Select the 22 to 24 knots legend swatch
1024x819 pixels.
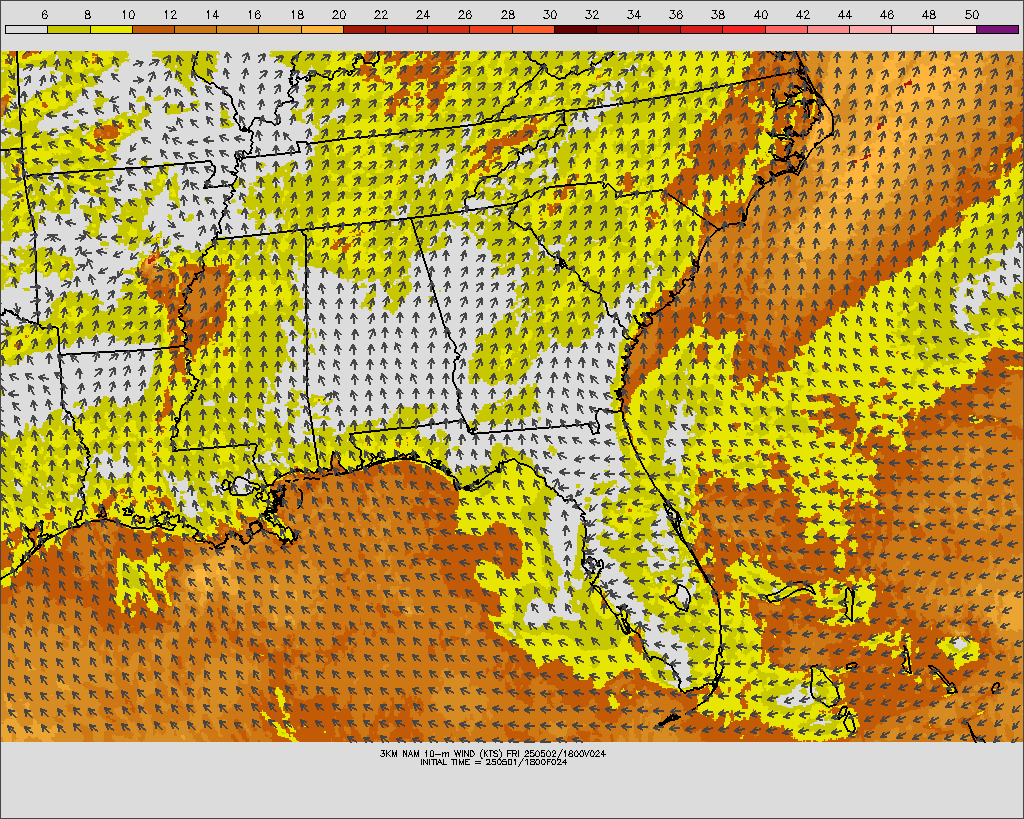[406, 29]
